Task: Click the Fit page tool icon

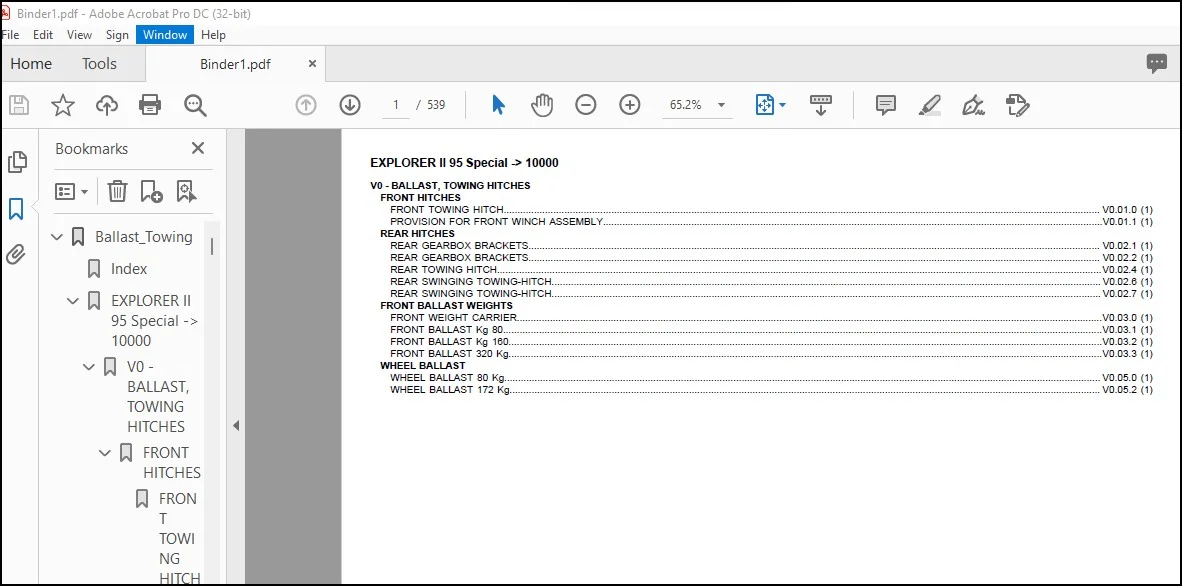Action: point(764,105)
